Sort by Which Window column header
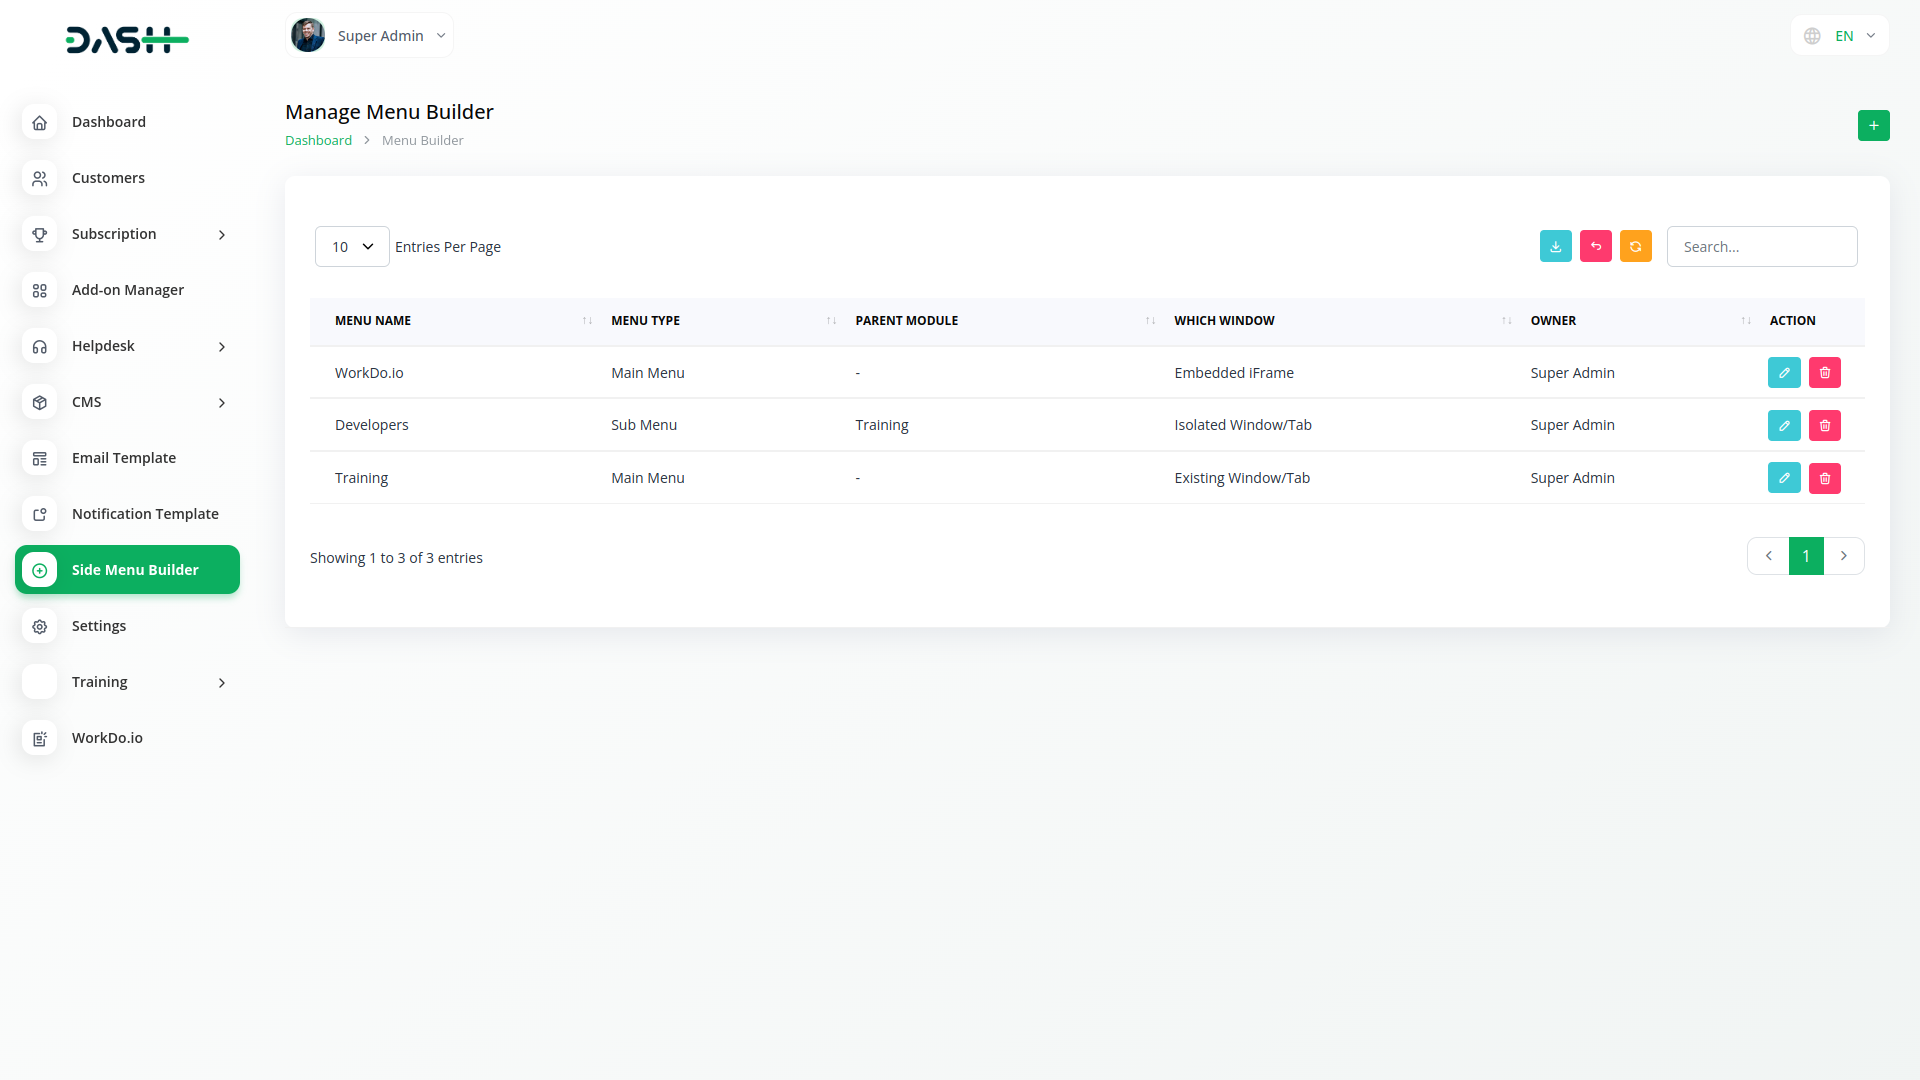1920x1080 pixels. click(x=1224, y=321)
